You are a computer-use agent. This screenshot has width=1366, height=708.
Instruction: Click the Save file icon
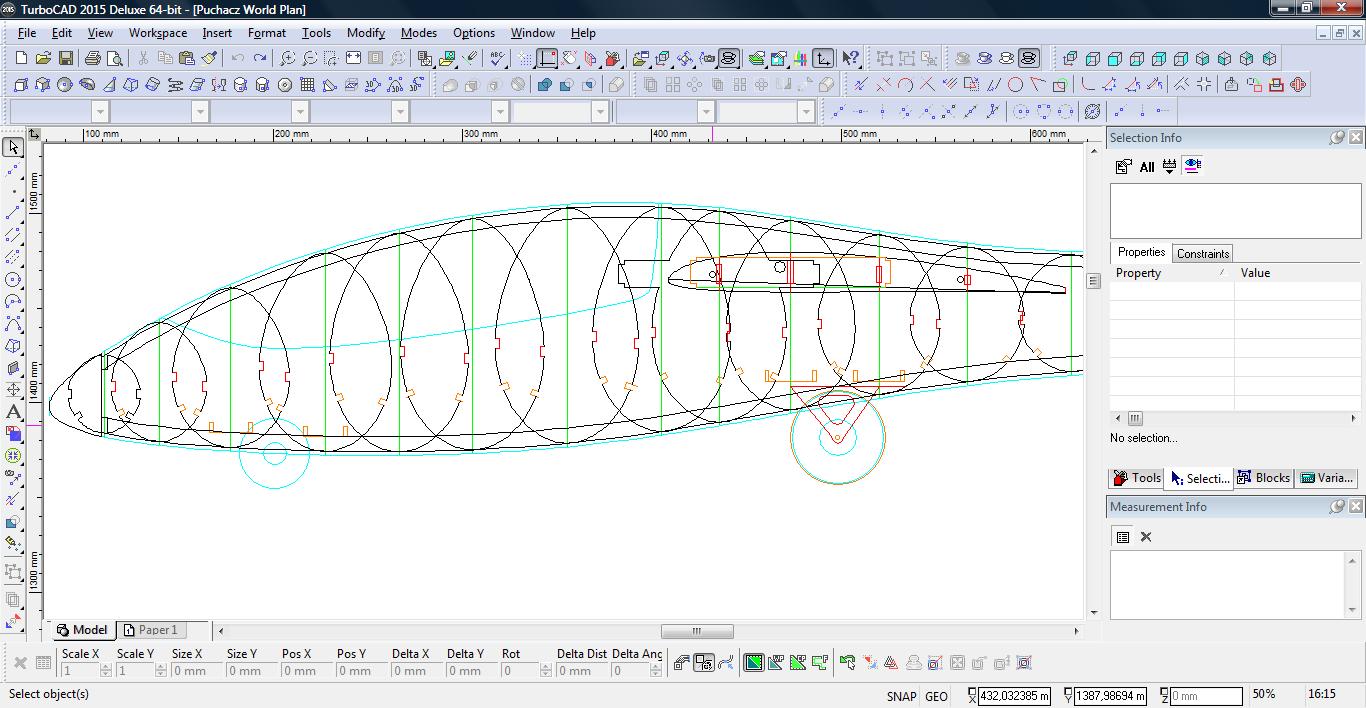(x=65, y=59)
